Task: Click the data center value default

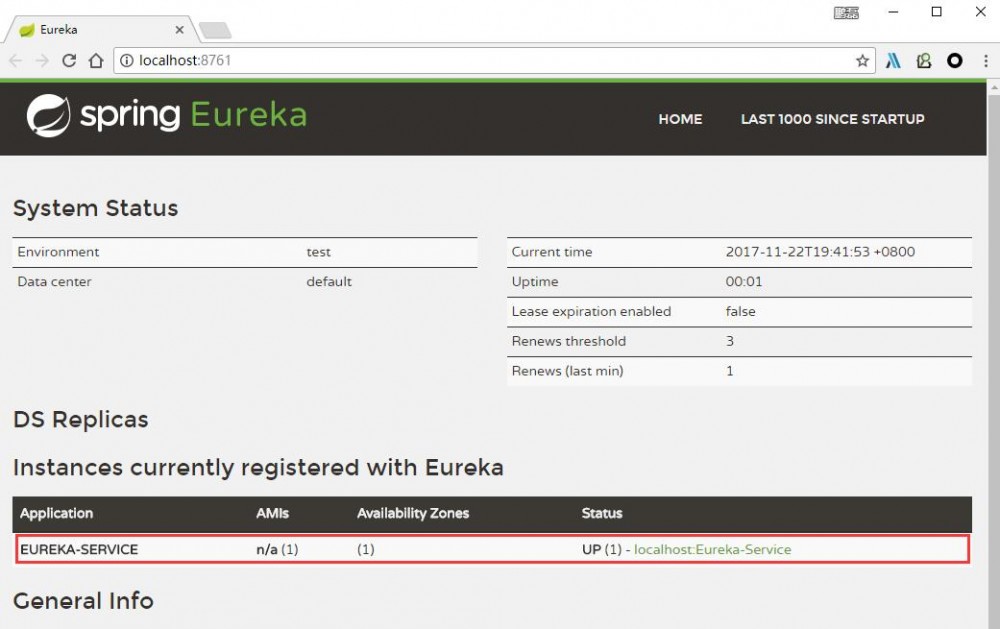Action: (328, 281)
